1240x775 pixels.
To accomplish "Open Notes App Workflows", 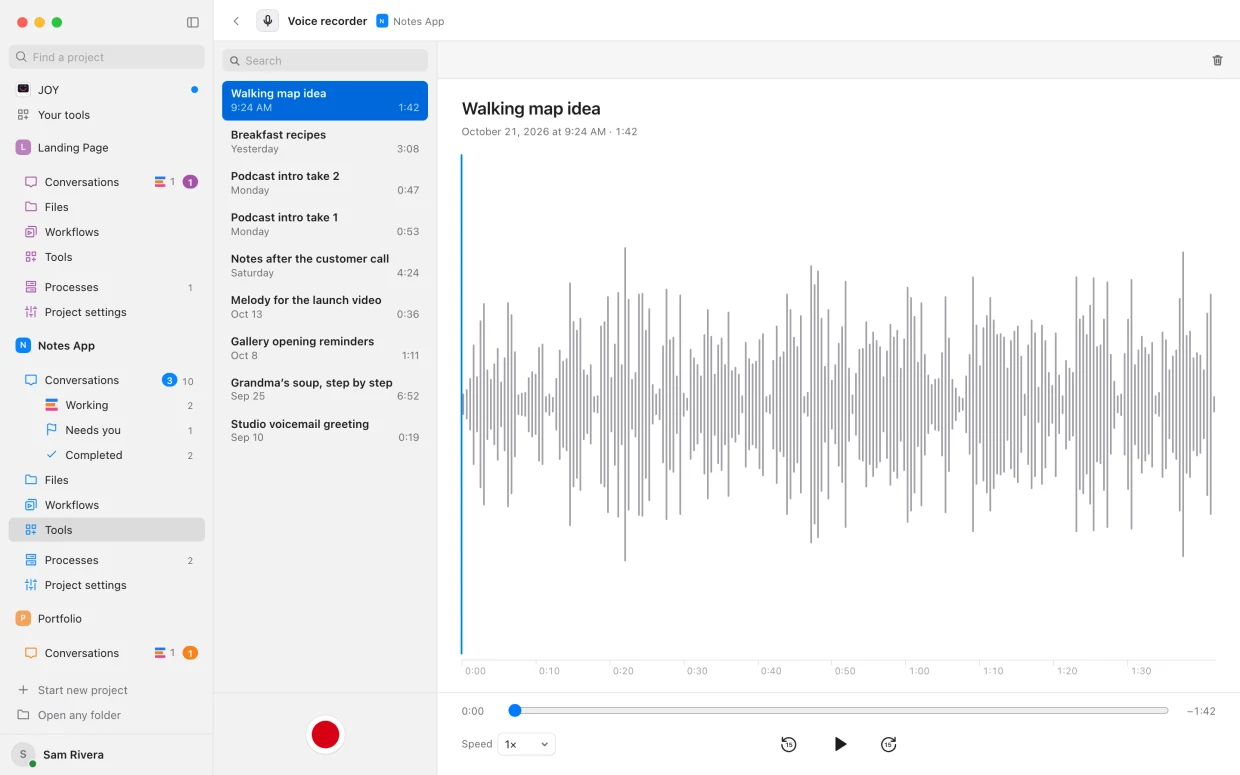I will point(107,505).
